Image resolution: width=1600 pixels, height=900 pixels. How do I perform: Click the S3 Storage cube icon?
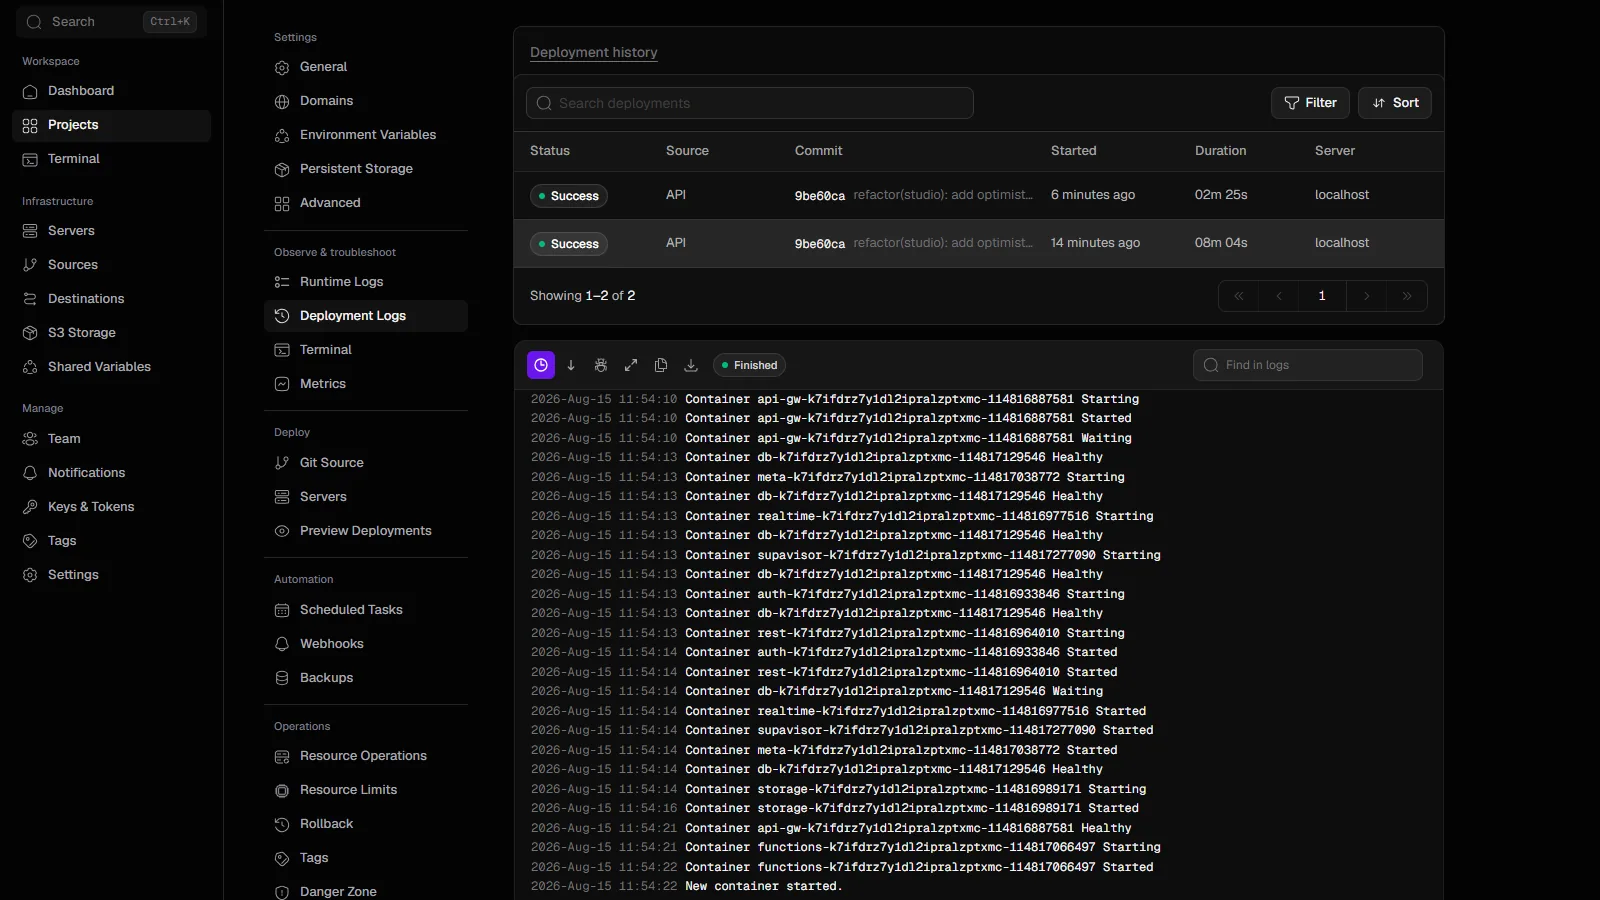point(30,333)
